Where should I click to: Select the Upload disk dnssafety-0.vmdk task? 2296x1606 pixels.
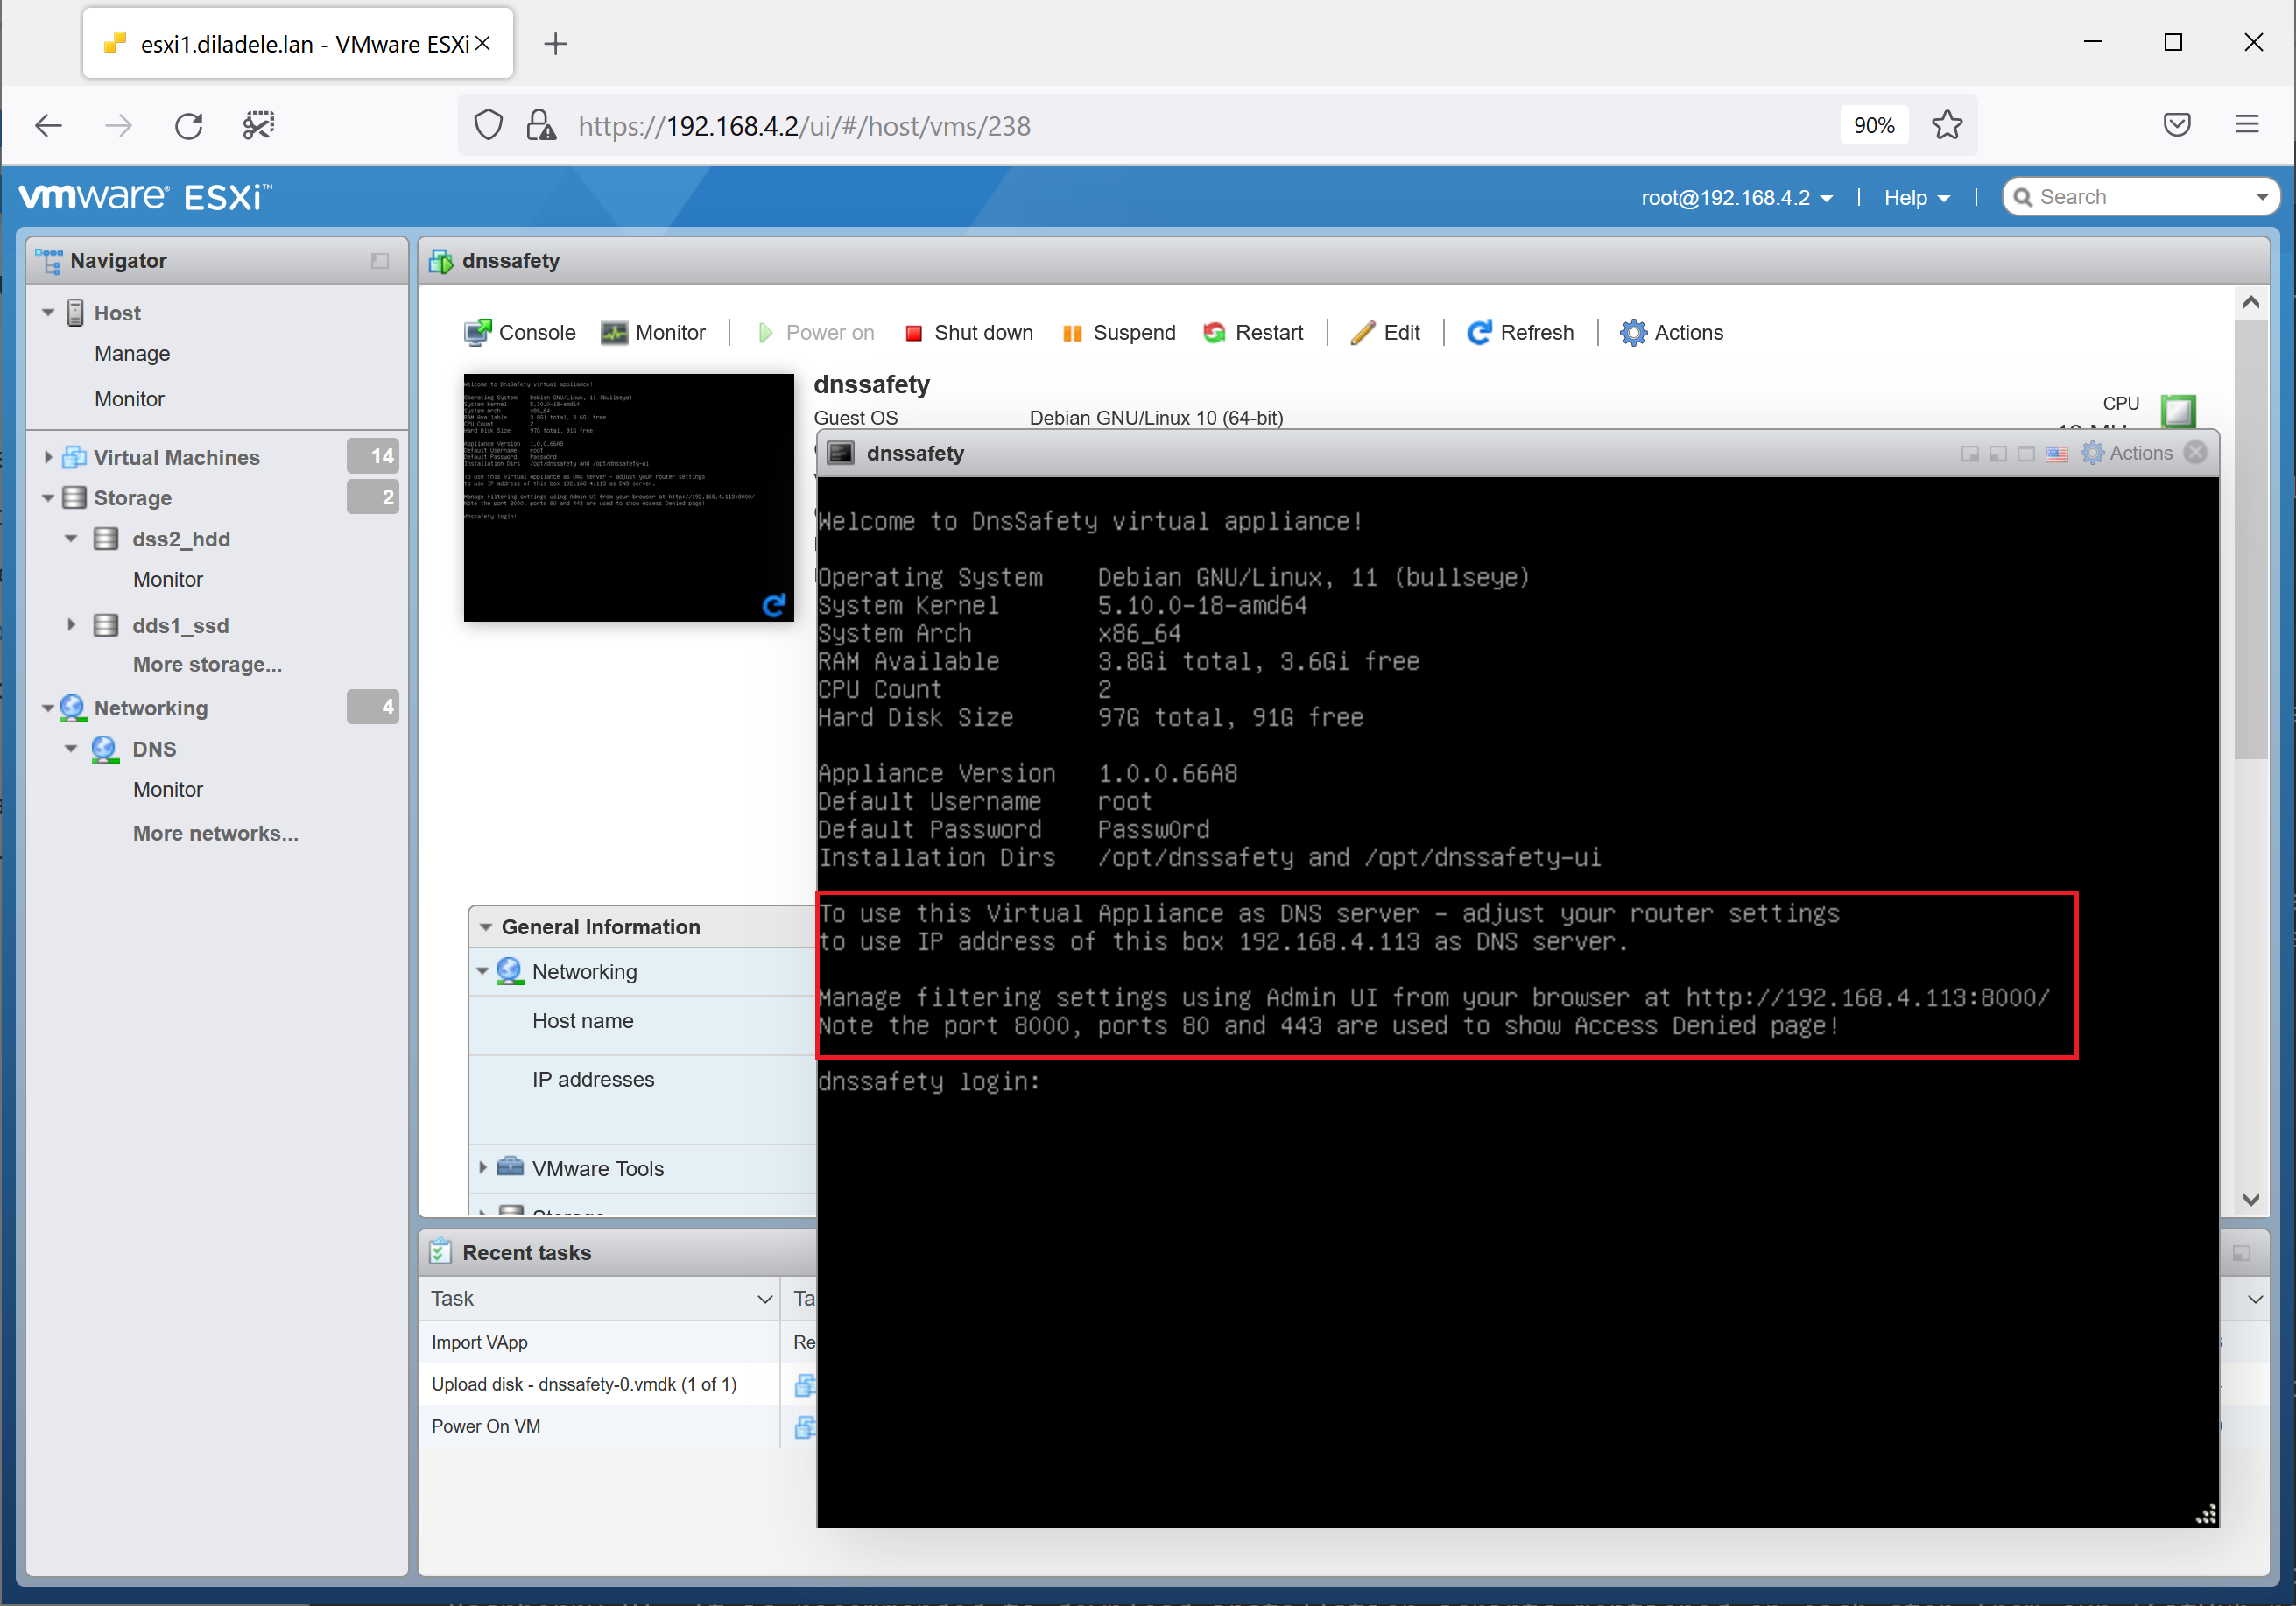(x=598, y=1385)
